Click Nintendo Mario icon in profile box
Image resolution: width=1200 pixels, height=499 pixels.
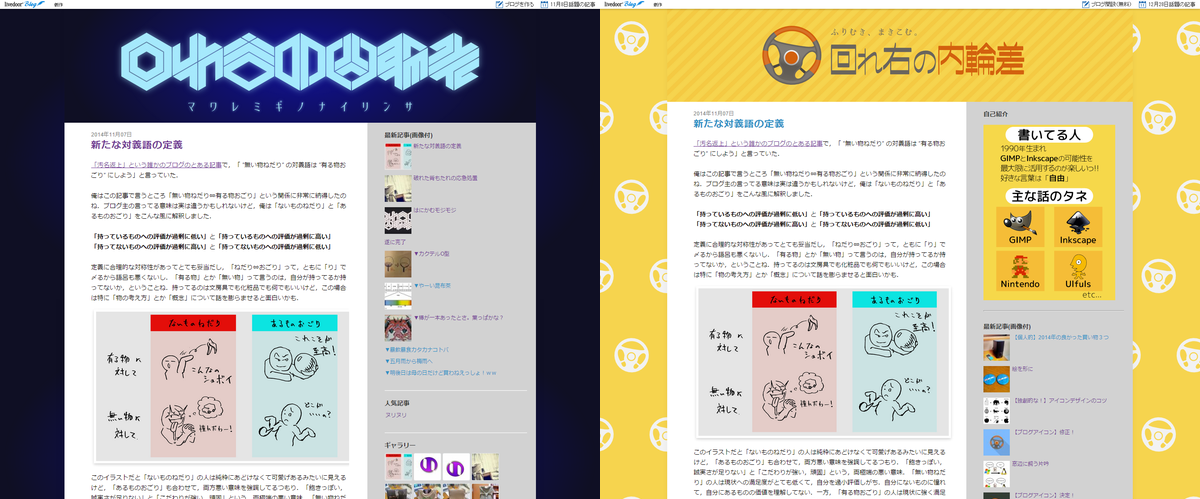point(1019,270)
